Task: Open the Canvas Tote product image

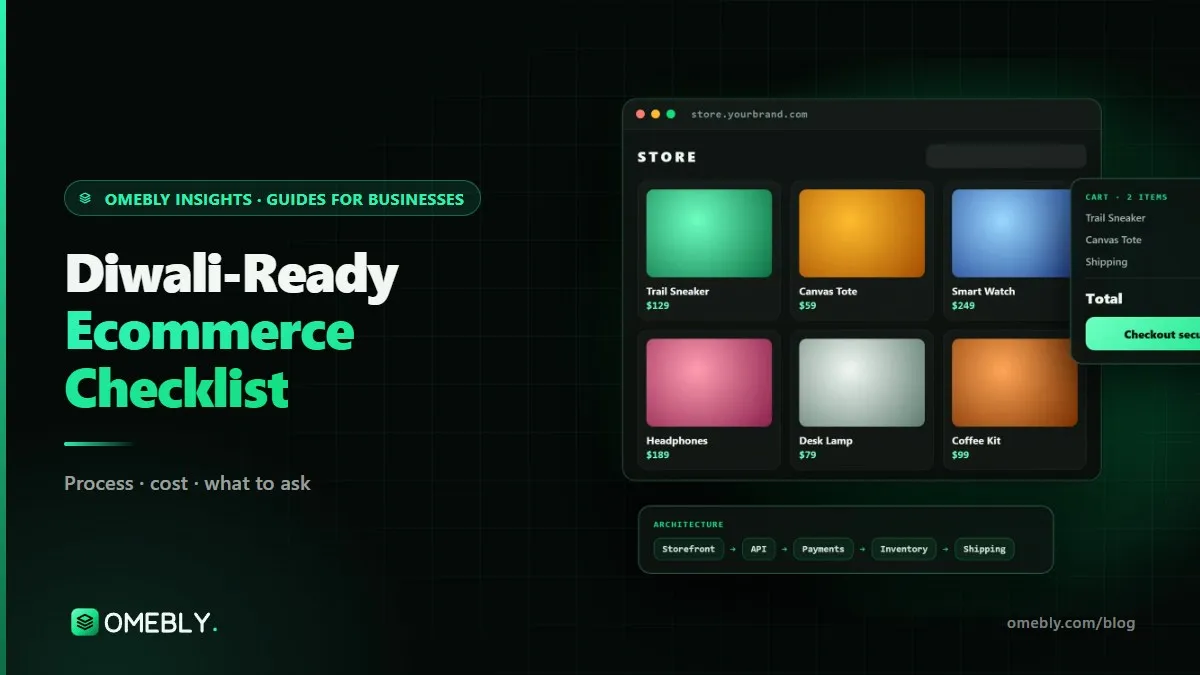Action: point(862,233)
